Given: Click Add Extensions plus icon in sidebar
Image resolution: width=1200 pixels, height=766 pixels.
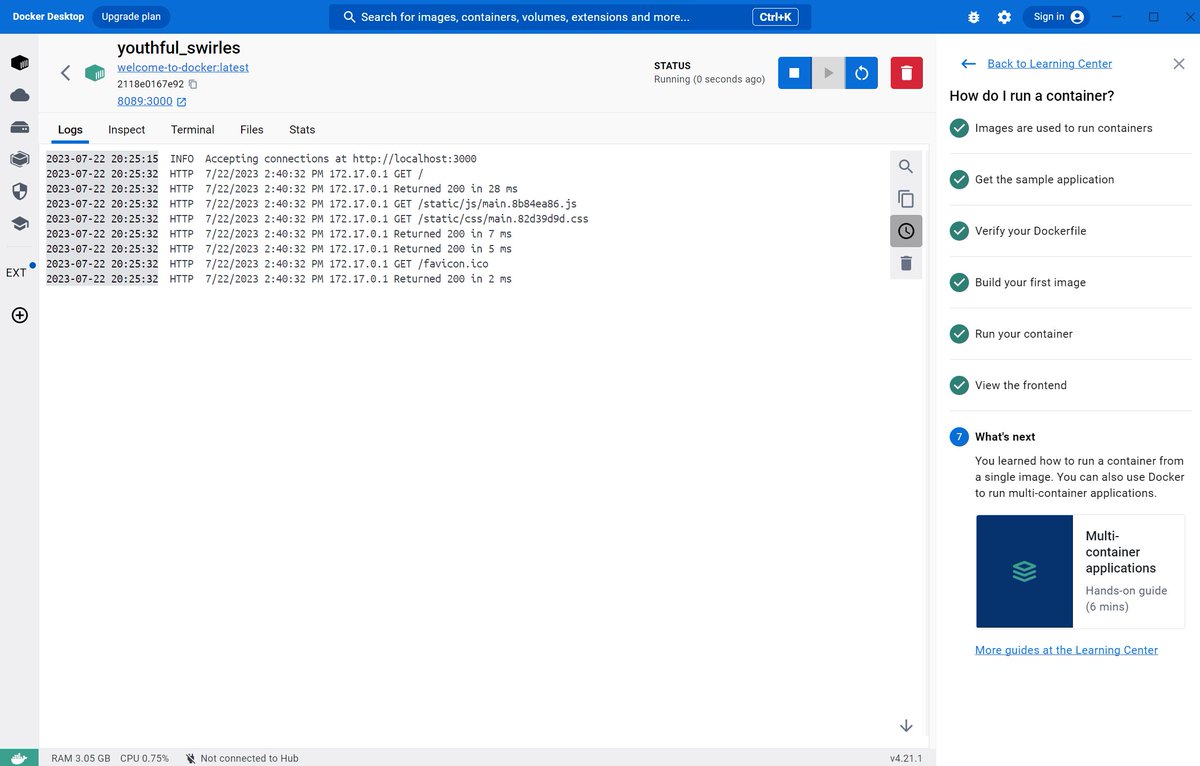Looking at the screenshot, I should coord(19,315).
